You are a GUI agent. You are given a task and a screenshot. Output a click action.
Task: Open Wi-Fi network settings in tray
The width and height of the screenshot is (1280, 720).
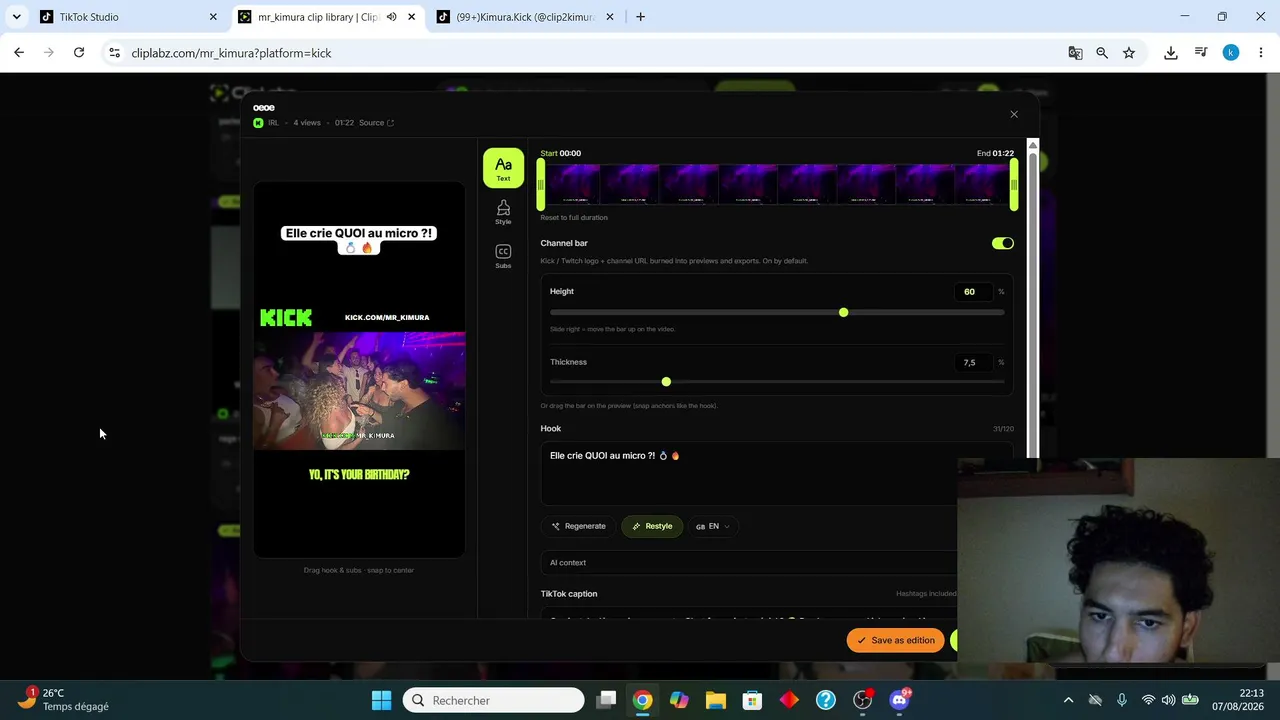coord(1148,700)
